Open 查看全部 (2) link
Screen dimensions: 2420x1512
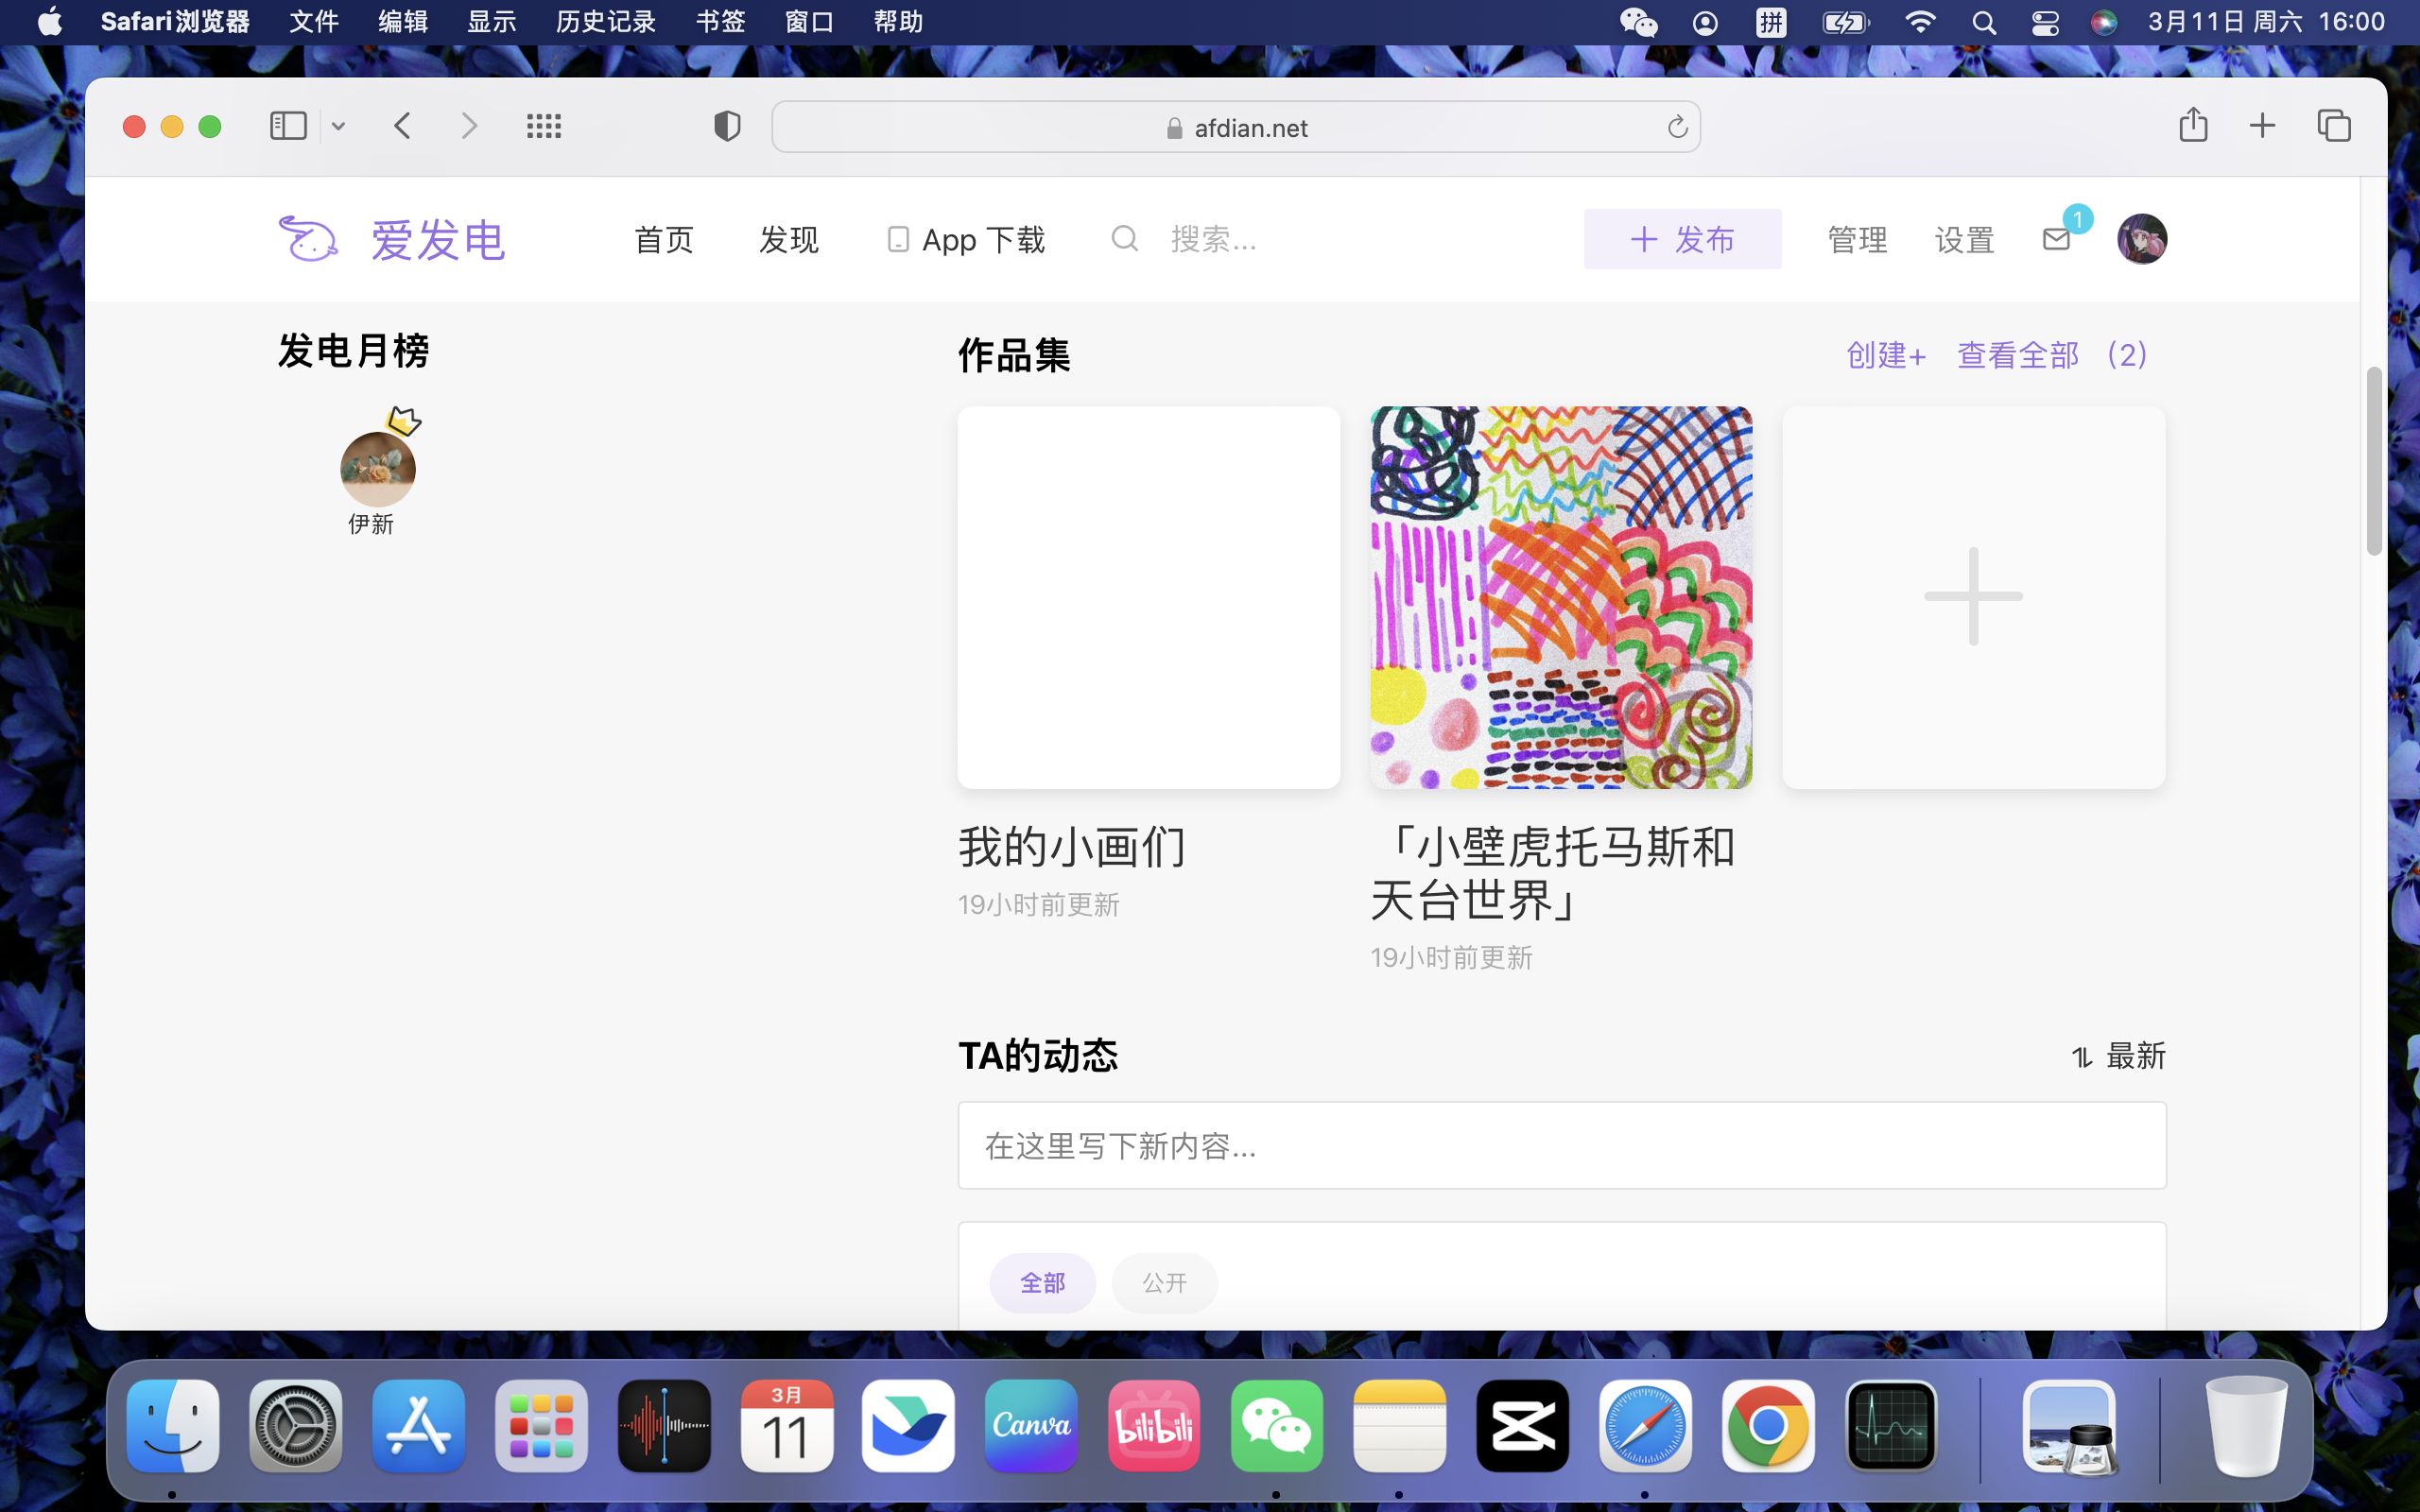2052,355
